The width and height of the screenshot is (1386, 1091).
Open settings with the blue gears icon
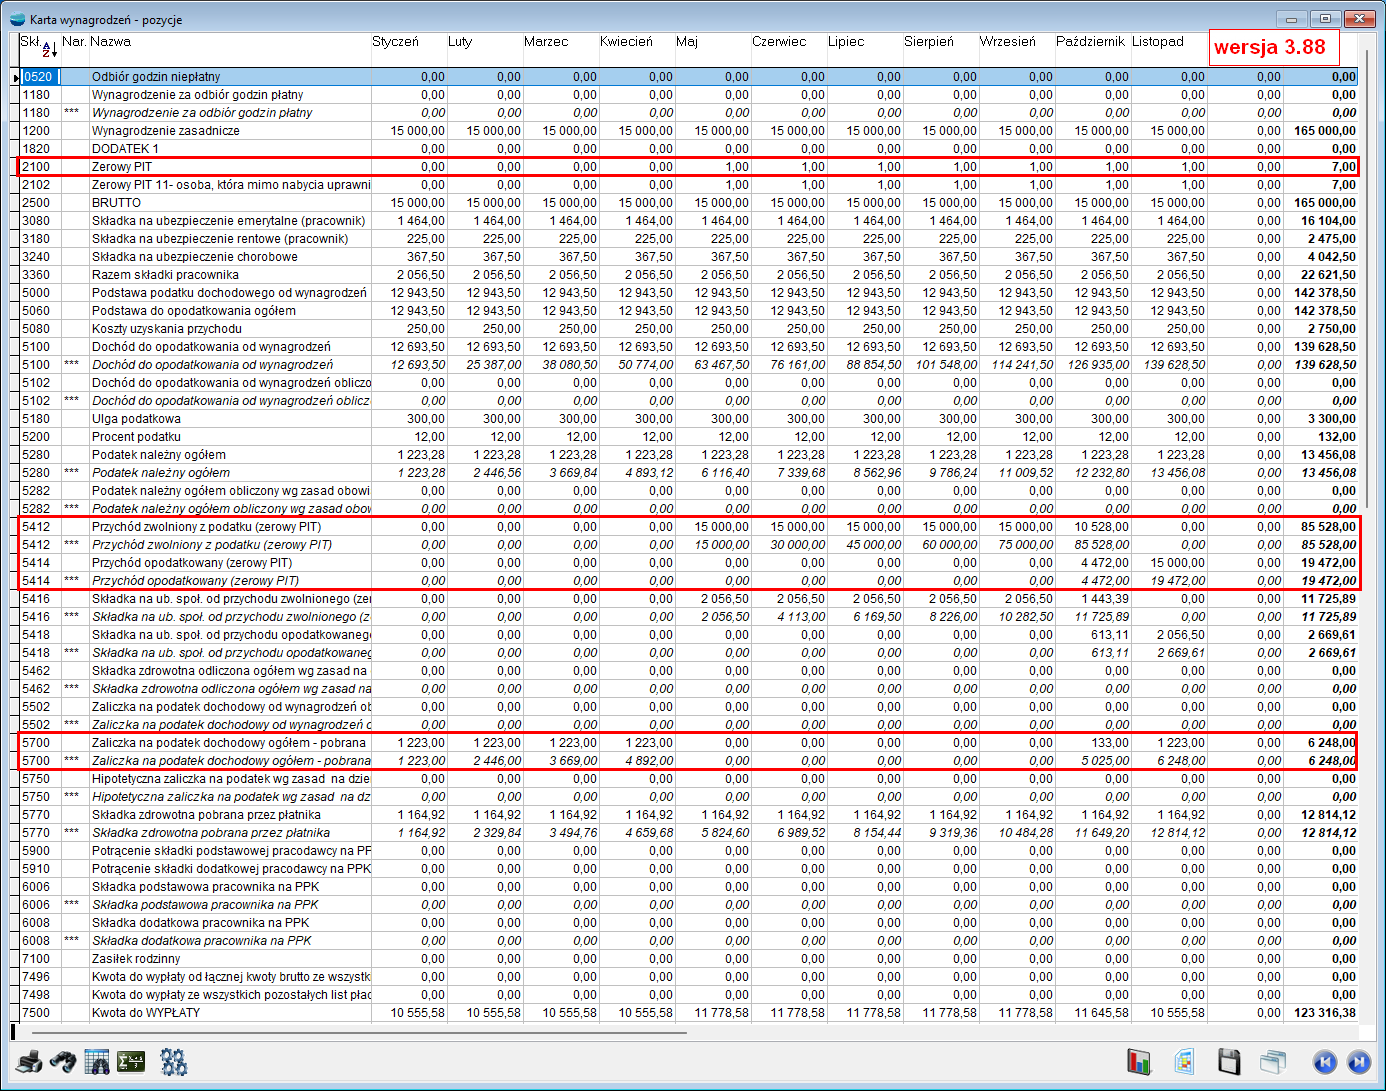coord(173,1061)
